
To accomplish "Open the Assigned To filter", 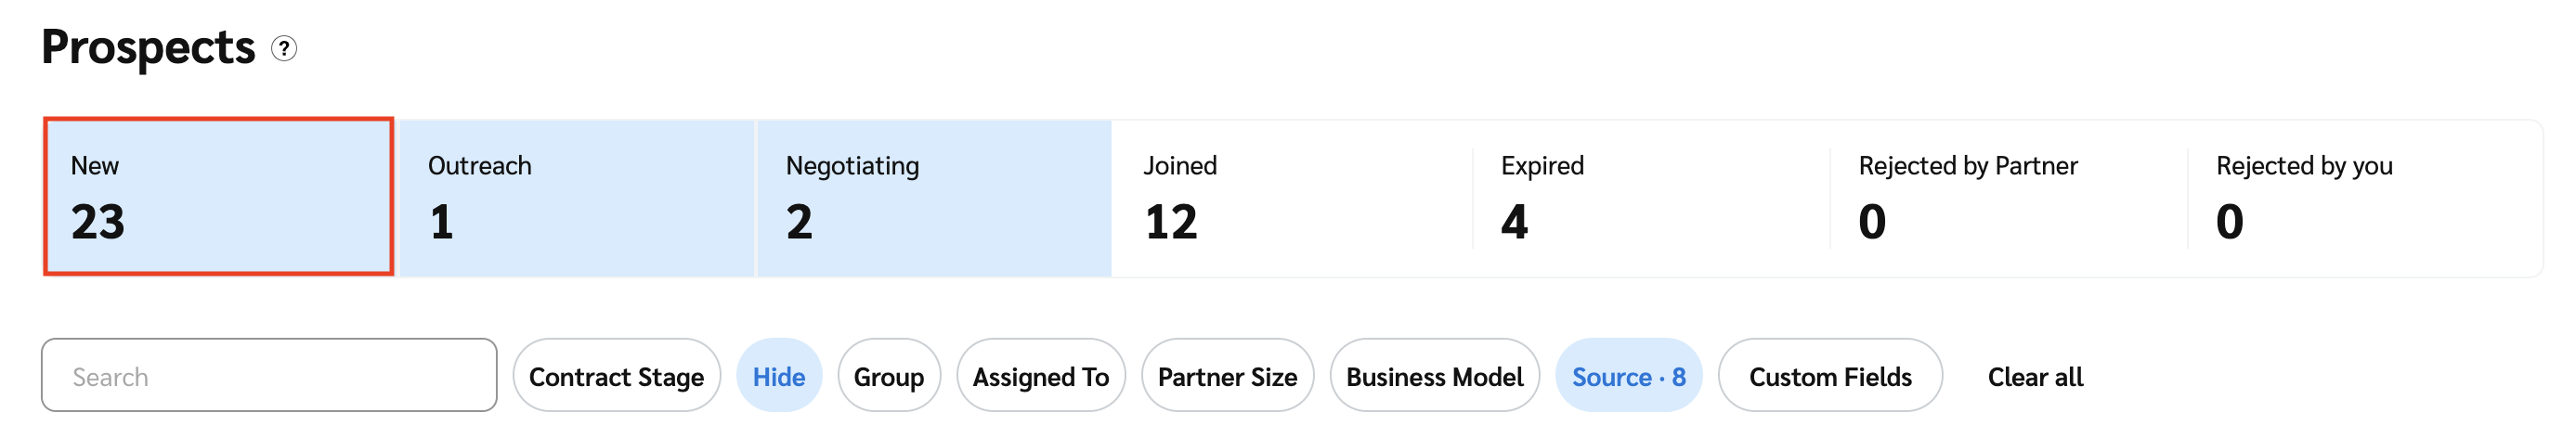I will 1040,376.
